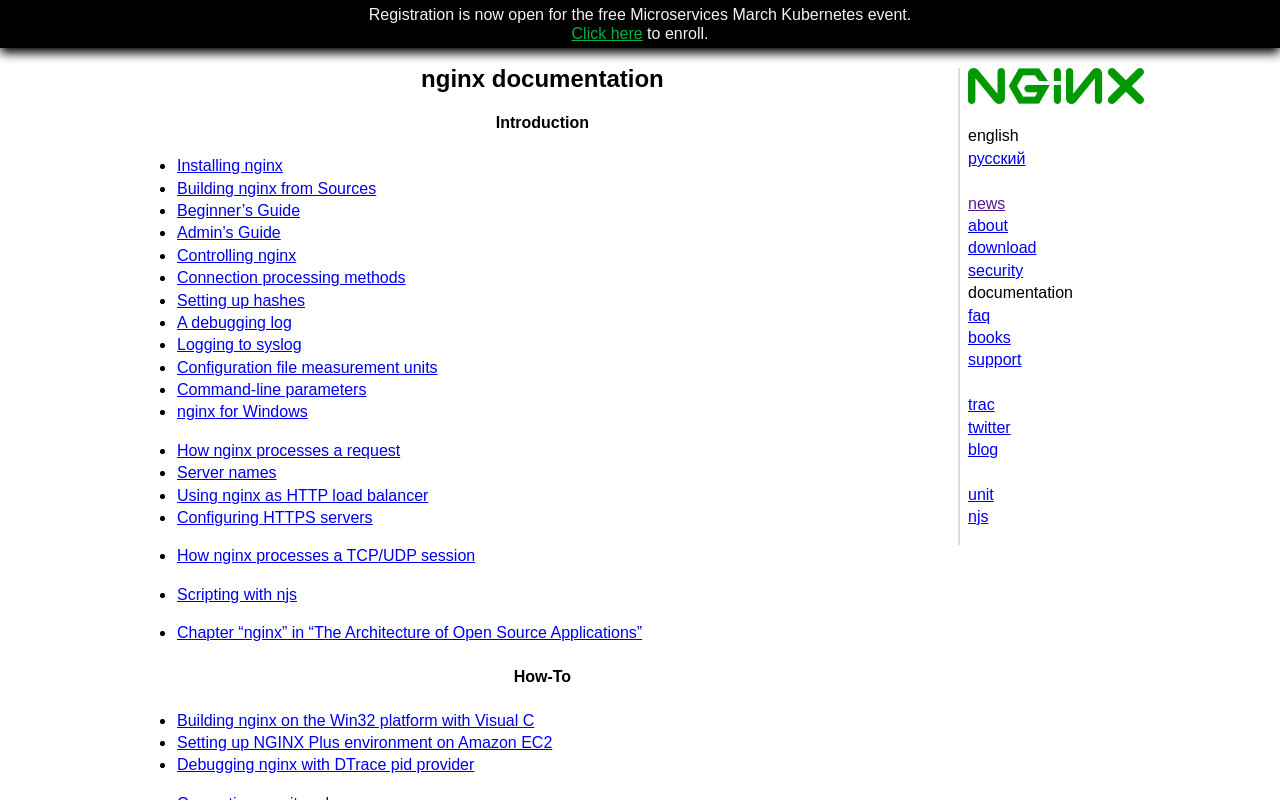The image size is (1280, 800).
Task: Open 'Building nginx from Sources' link
Action: (276, 189)
